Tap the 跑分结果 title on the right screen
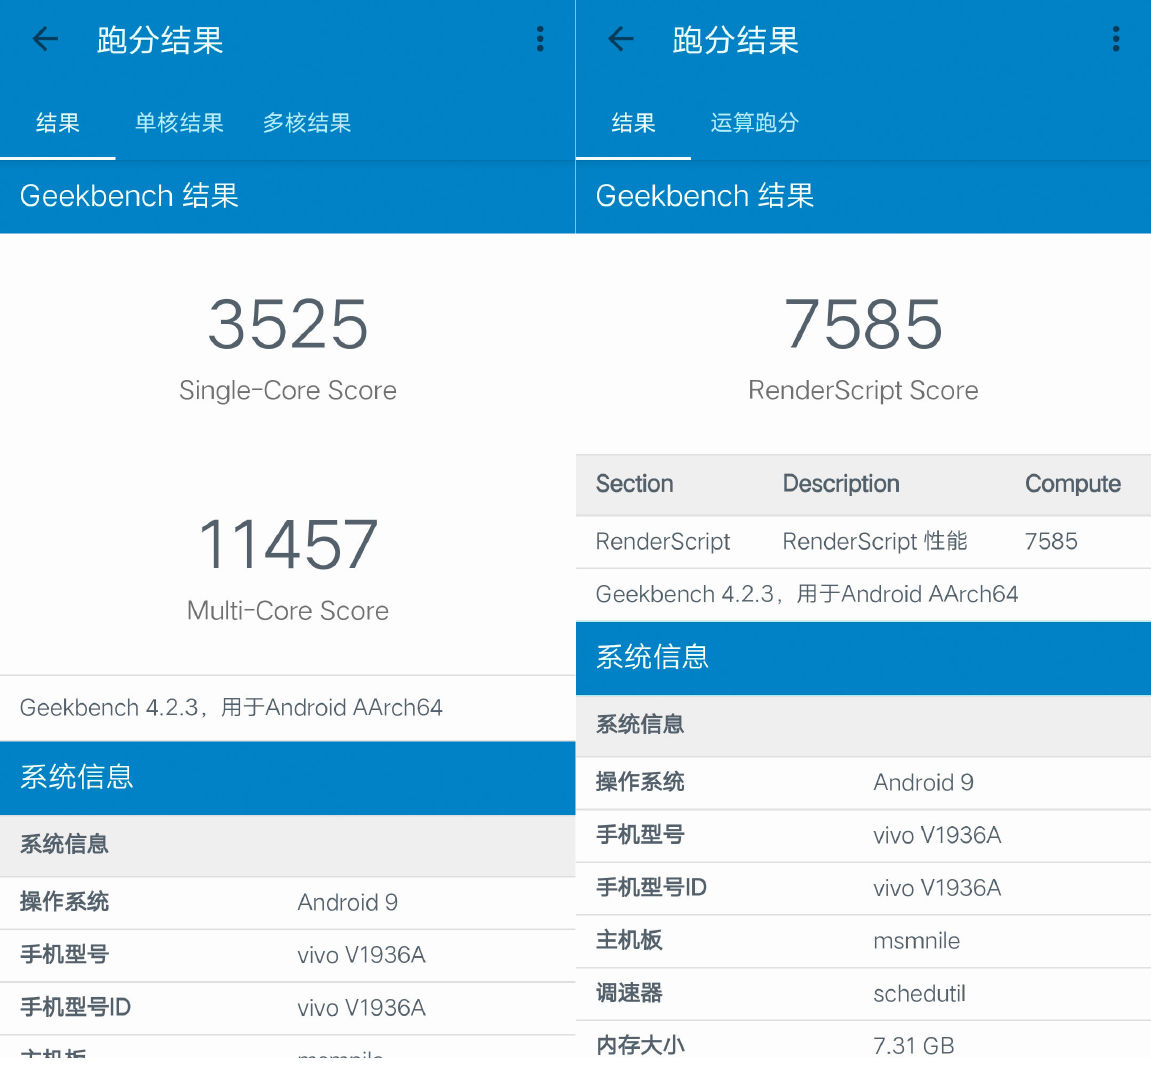 click(x=735, y=39)
